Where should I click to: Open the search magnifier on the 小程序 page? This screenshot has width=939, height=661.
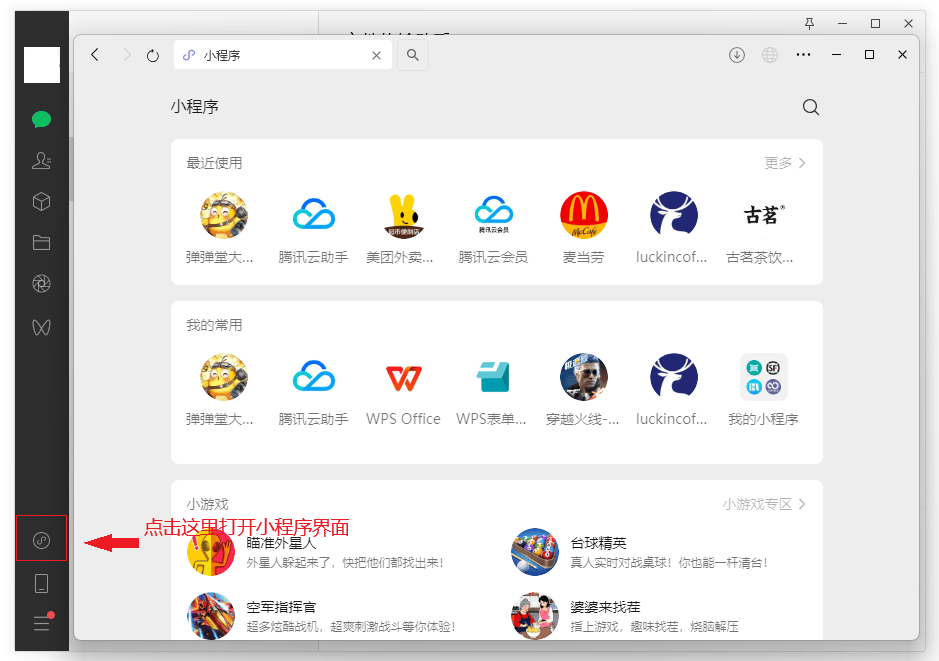click(810, 106)
